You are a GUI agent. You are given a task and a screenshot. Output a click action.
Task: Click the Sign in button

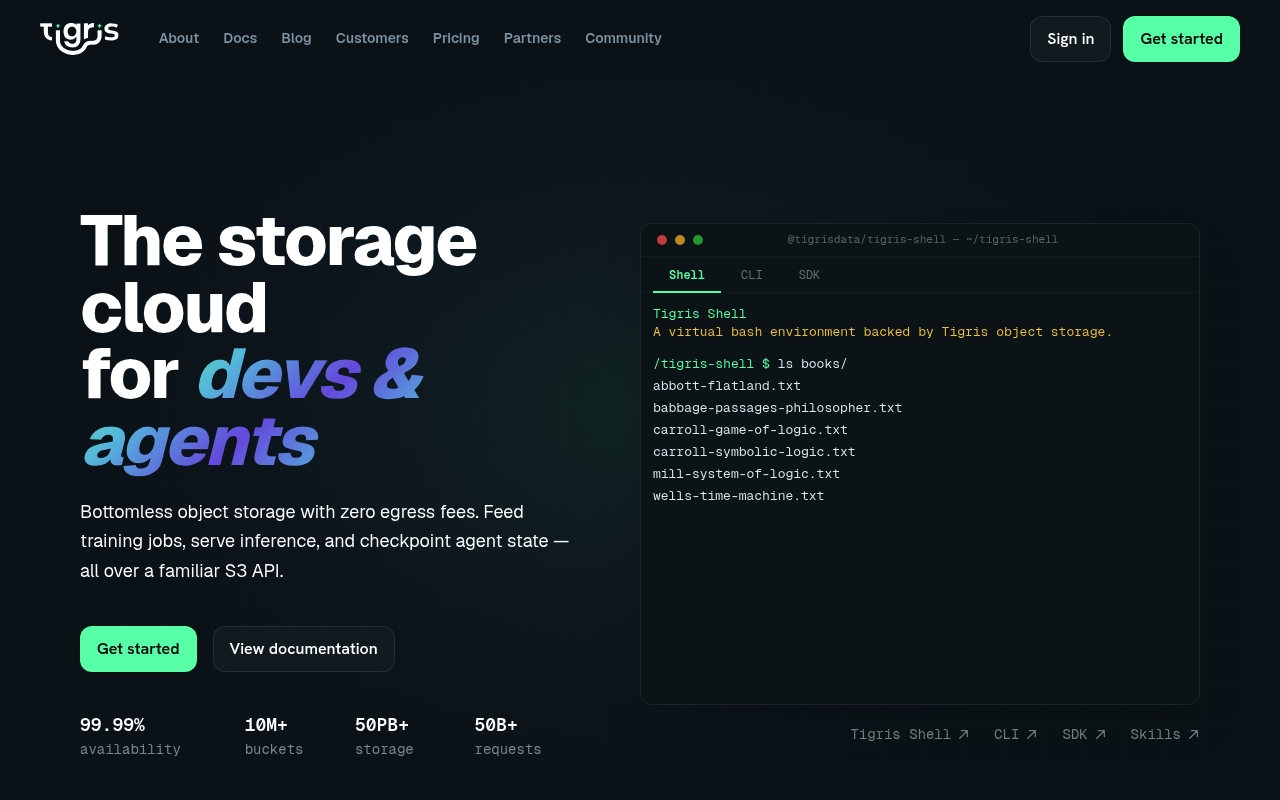[1070, 39]
